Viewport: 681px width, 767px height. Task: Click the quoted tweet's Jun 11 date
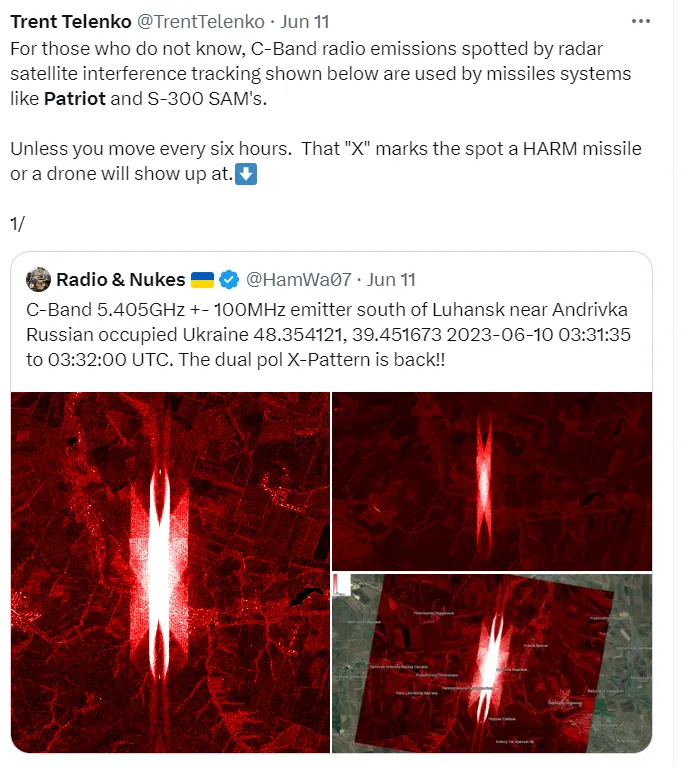(x=391, y=280)
